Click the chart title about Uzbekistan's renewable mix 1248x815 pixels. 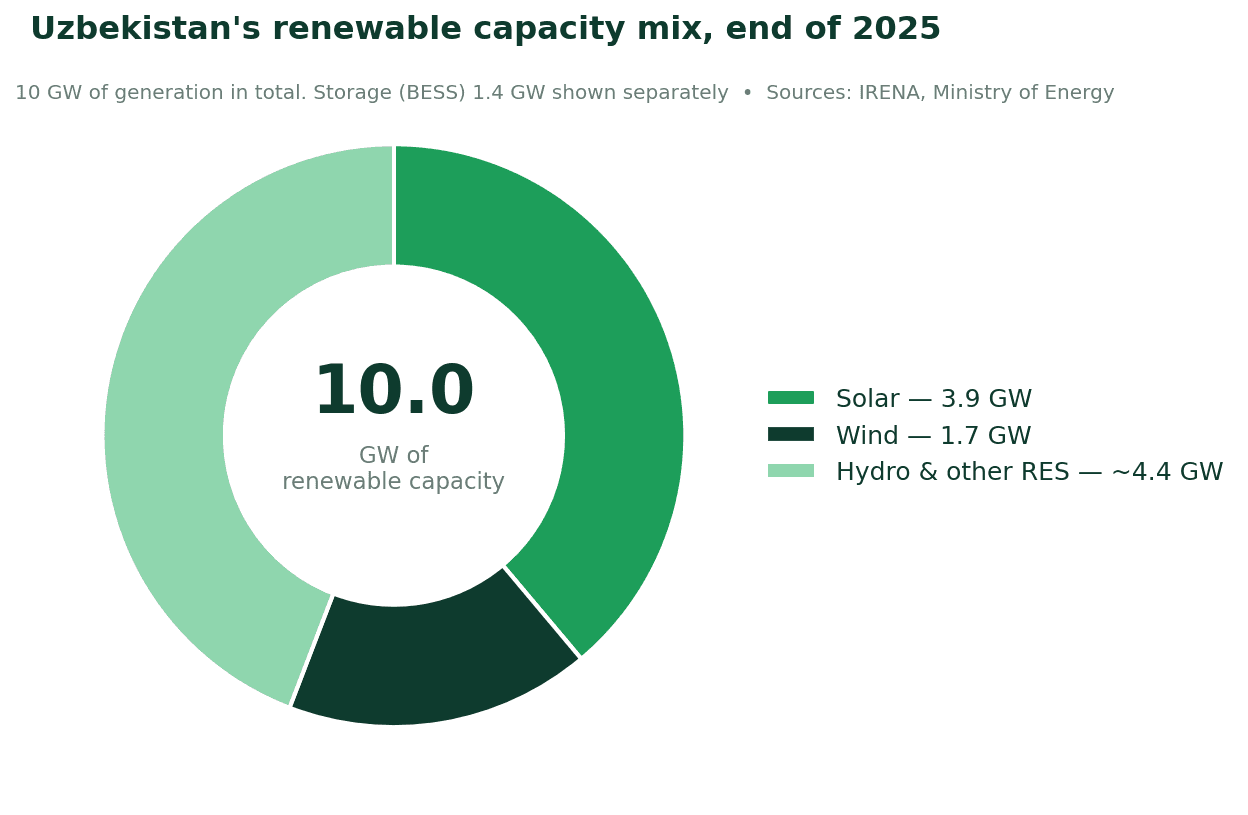[x=485, y=30]
